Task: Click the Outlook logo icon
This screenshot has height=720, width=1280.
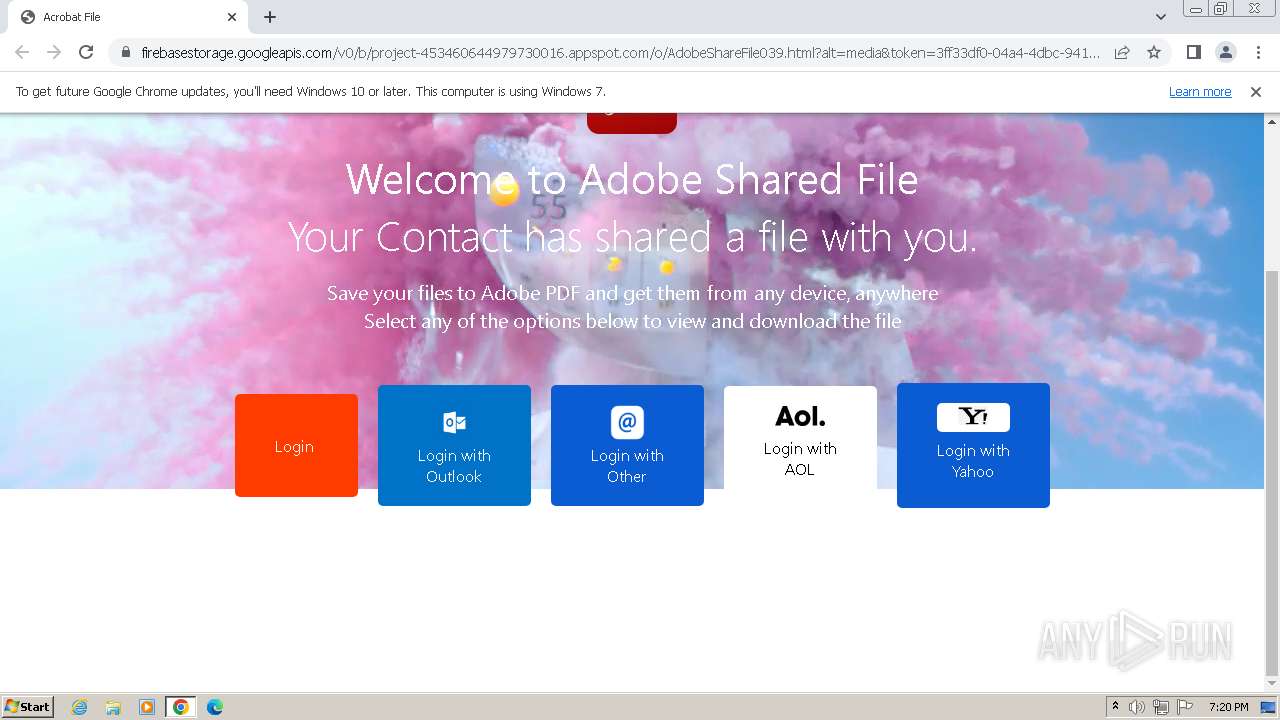Action: pos(454,422)
